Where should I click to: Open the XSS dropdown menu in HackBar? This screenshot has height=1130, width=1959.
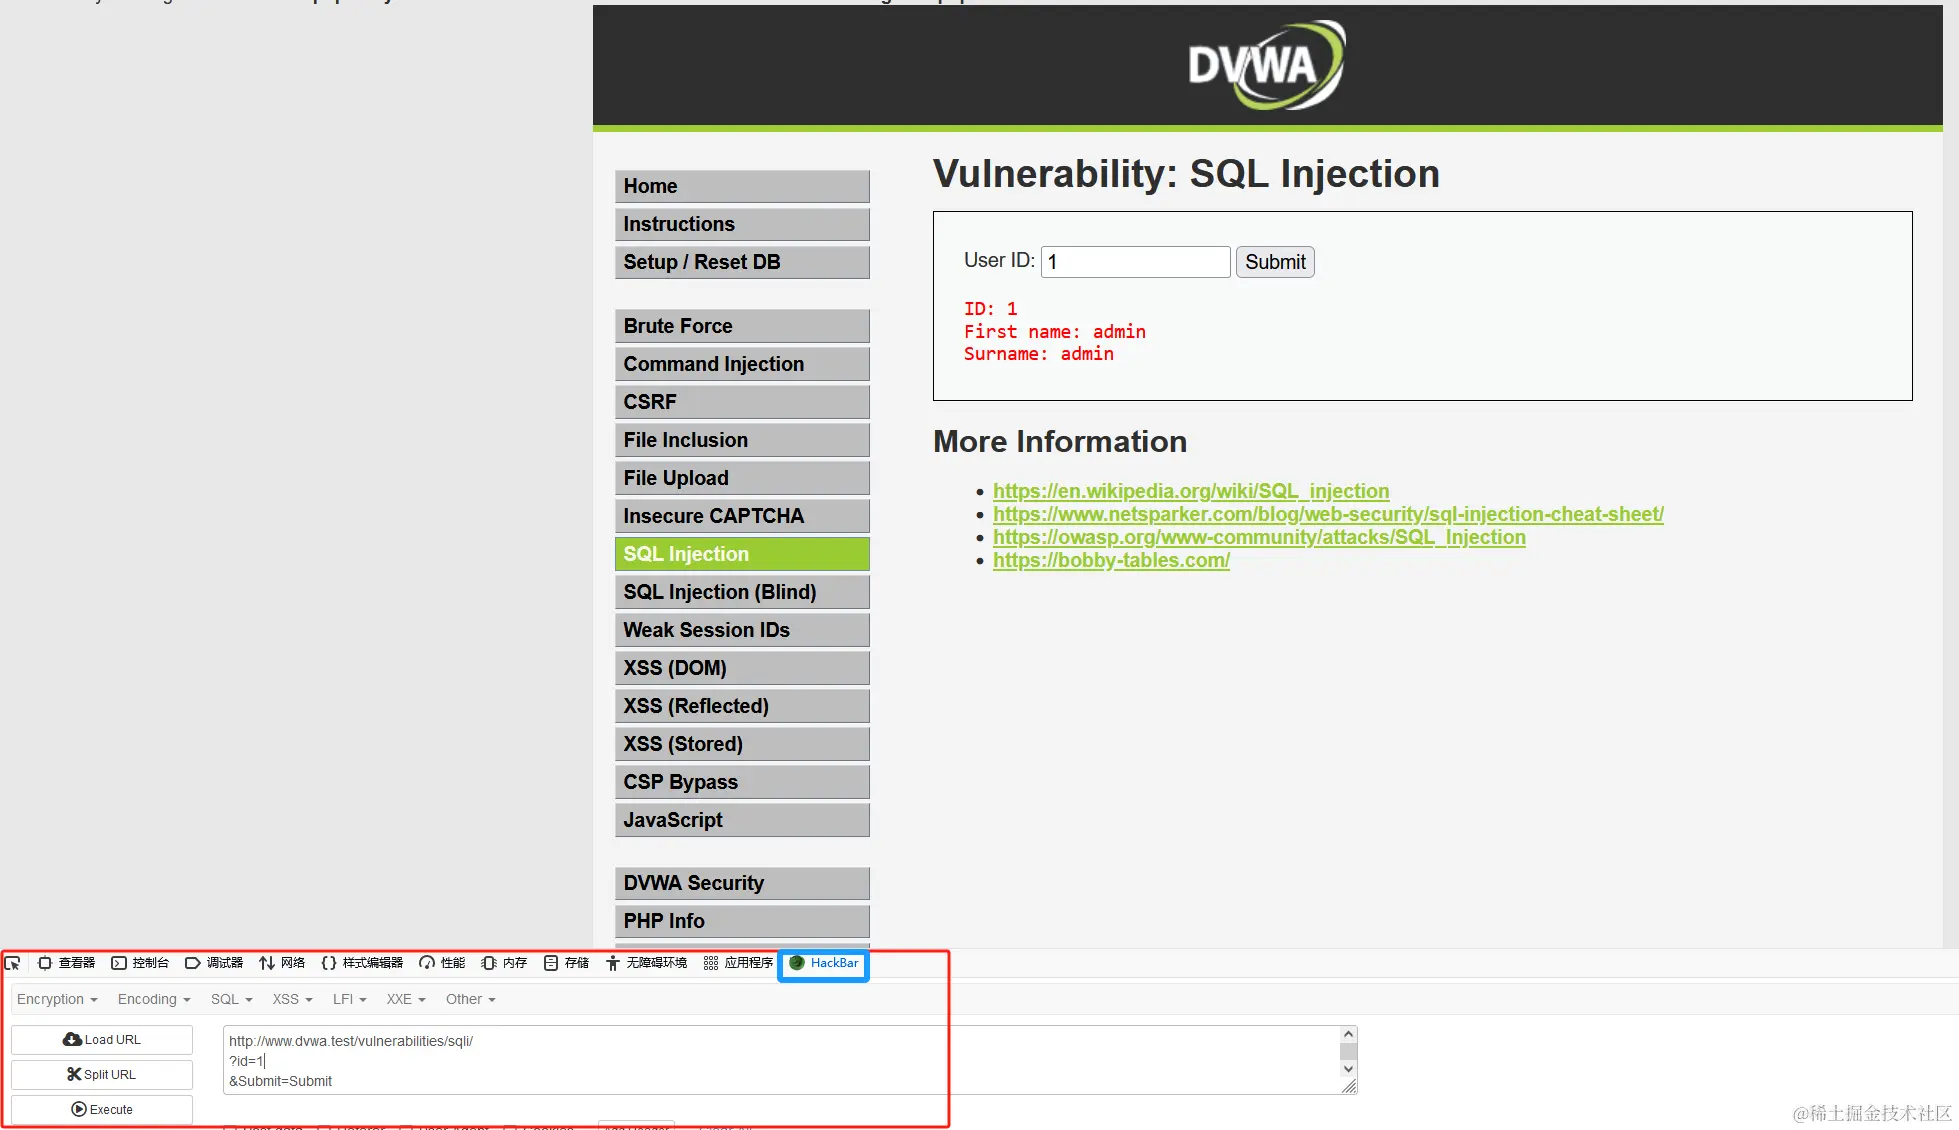pyautogui.click(x=292, y=999)
